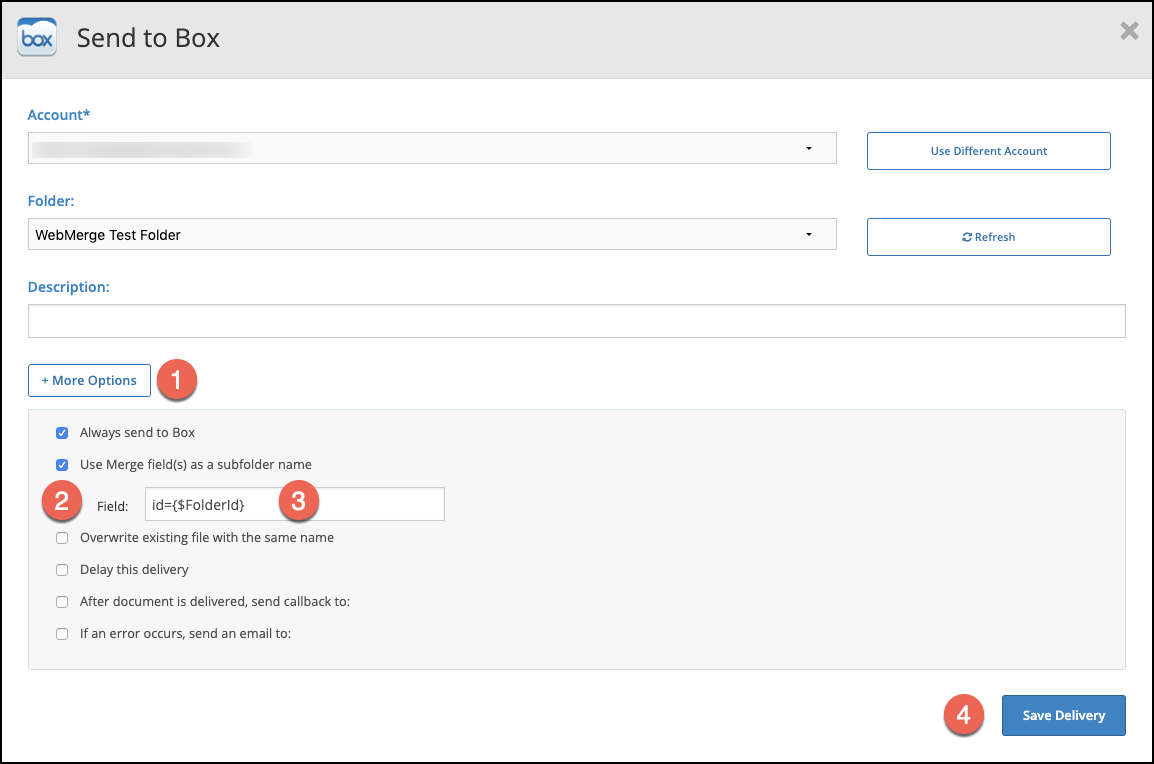
Task: Expand the More Options section
Action: (x=89, y=381)
